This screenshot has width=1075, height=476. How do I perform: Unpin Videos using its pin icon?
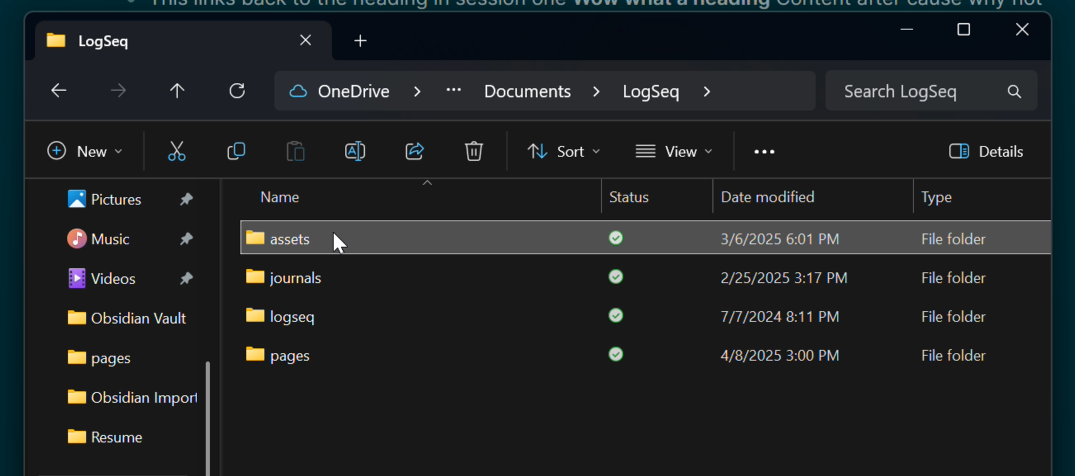click(186, 279)
